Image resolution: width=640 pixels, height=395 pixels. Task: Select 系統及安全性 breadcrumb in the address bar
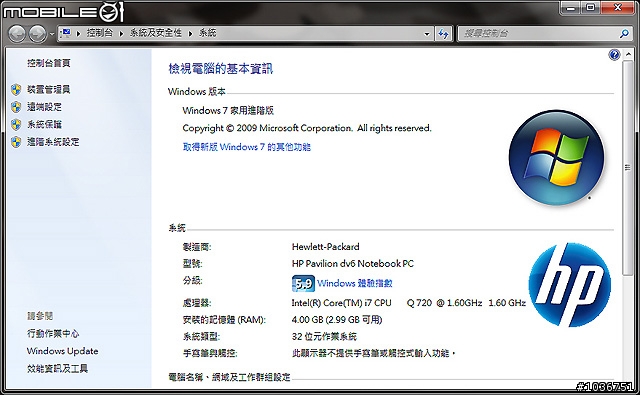click(x=156, y=33)
